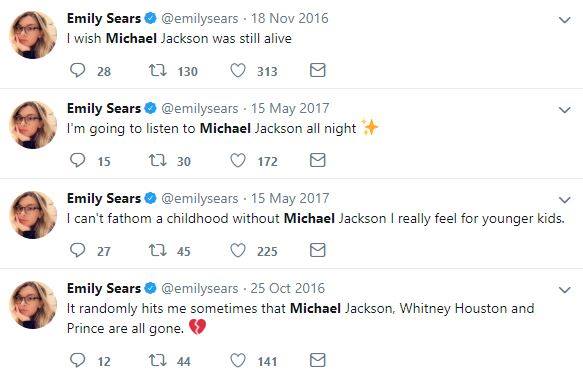This screenshot has width=583, height=375.
Task: Retweet the tweet with 45 retweets
Action: (x=158, y=250)
